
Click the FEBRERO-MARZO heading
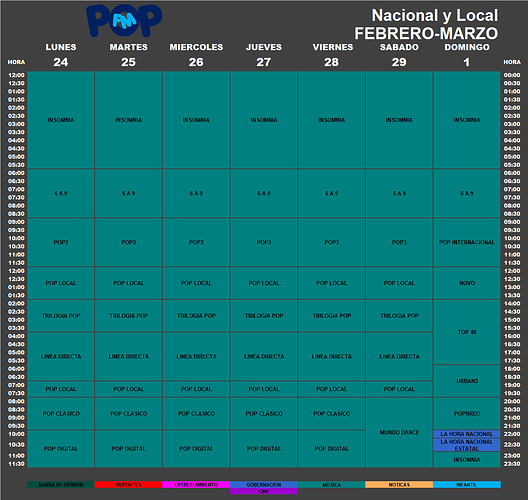tap(426, 33)
